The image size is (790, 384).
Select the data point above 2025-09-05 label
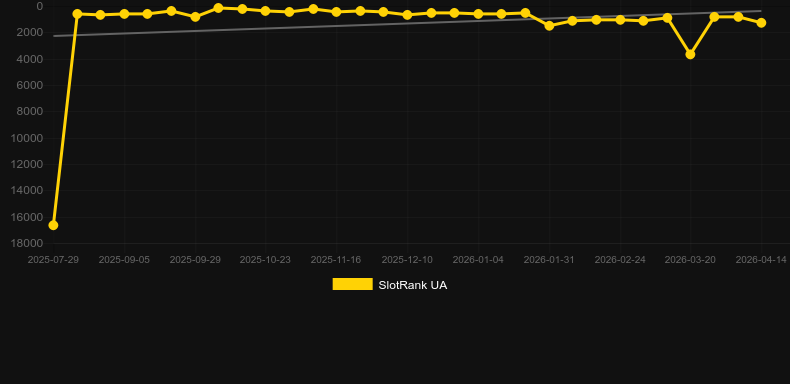(x=124, y=14)
